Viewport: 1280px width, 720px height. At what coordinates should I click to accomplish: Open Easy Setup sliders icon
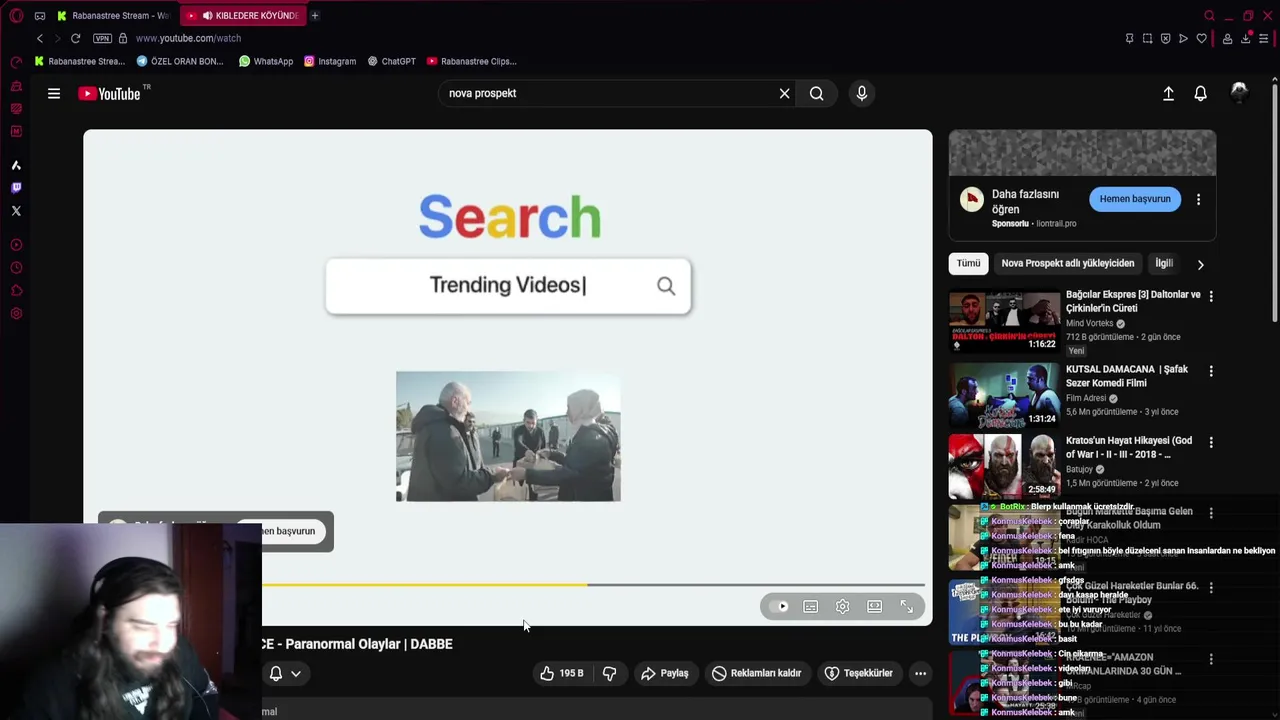1263,38
